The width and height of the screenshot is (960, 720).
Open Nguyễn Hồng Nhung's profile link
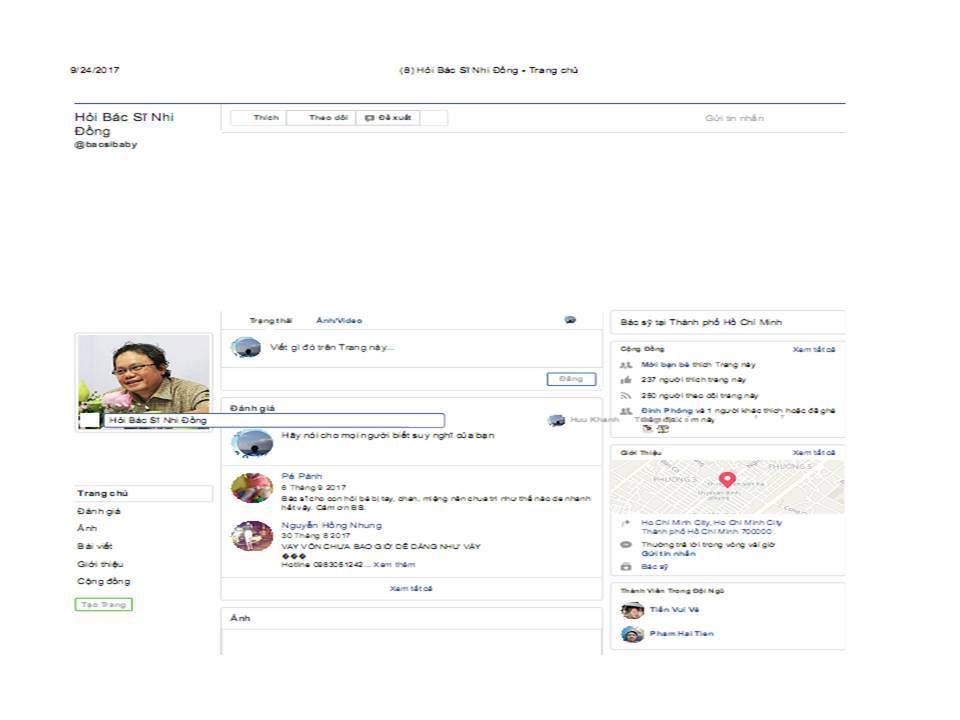[x=331, y=525]
